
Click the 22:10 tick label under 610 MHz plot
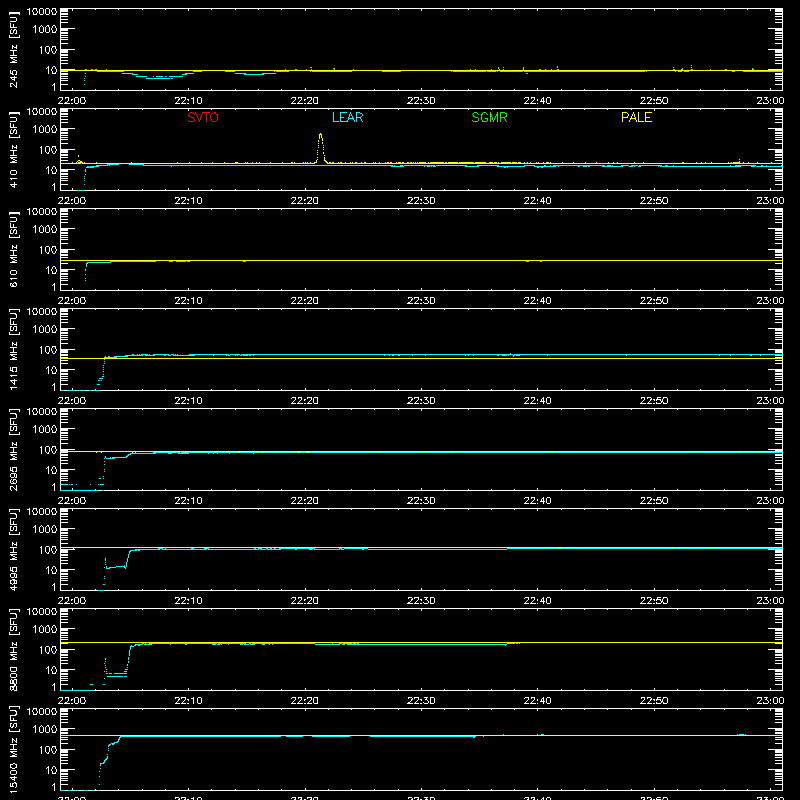188,301
